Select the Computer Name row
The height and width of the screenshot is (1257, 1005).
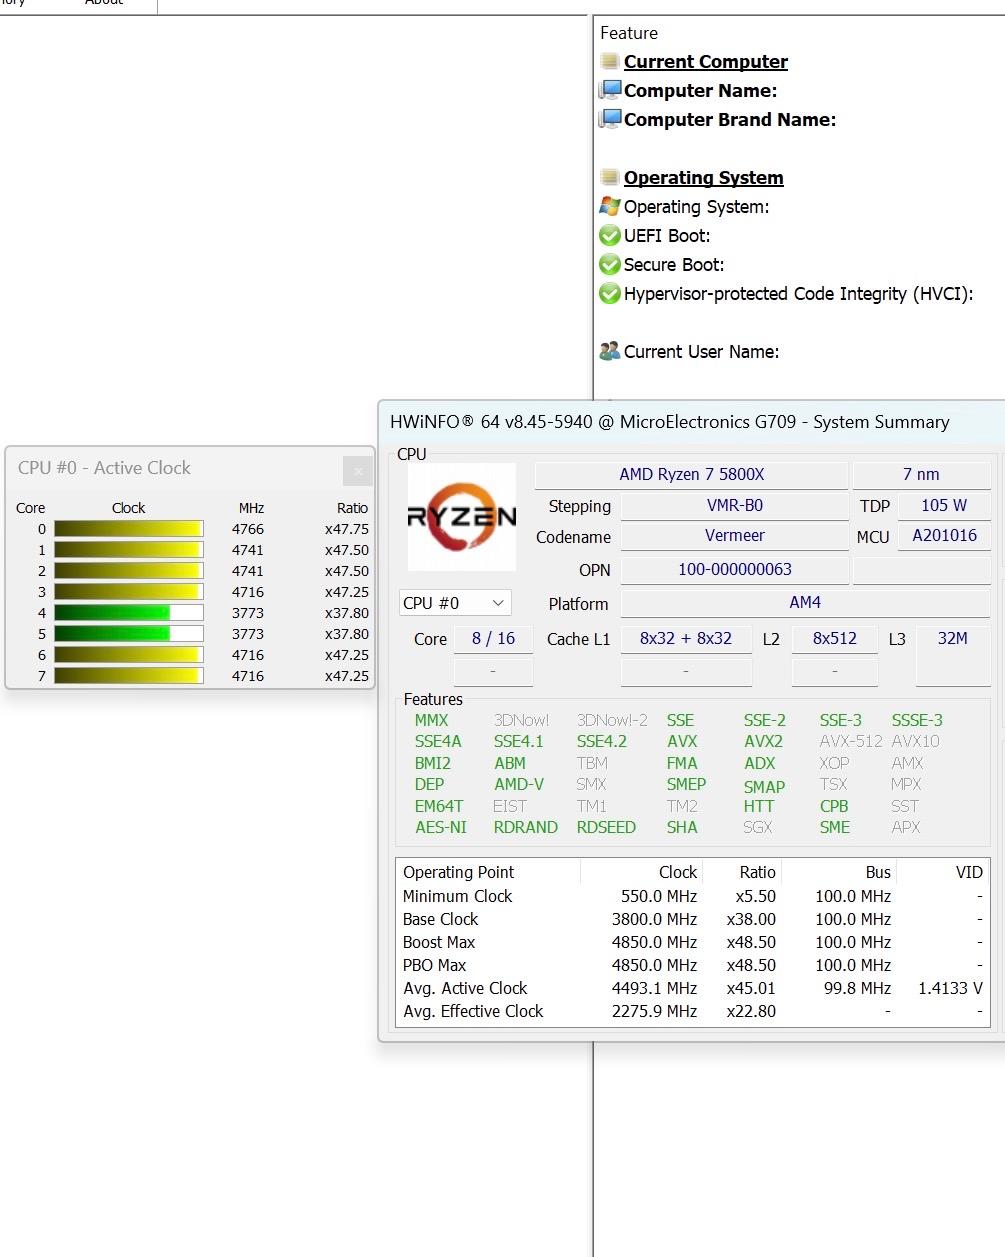pos(700,90)
